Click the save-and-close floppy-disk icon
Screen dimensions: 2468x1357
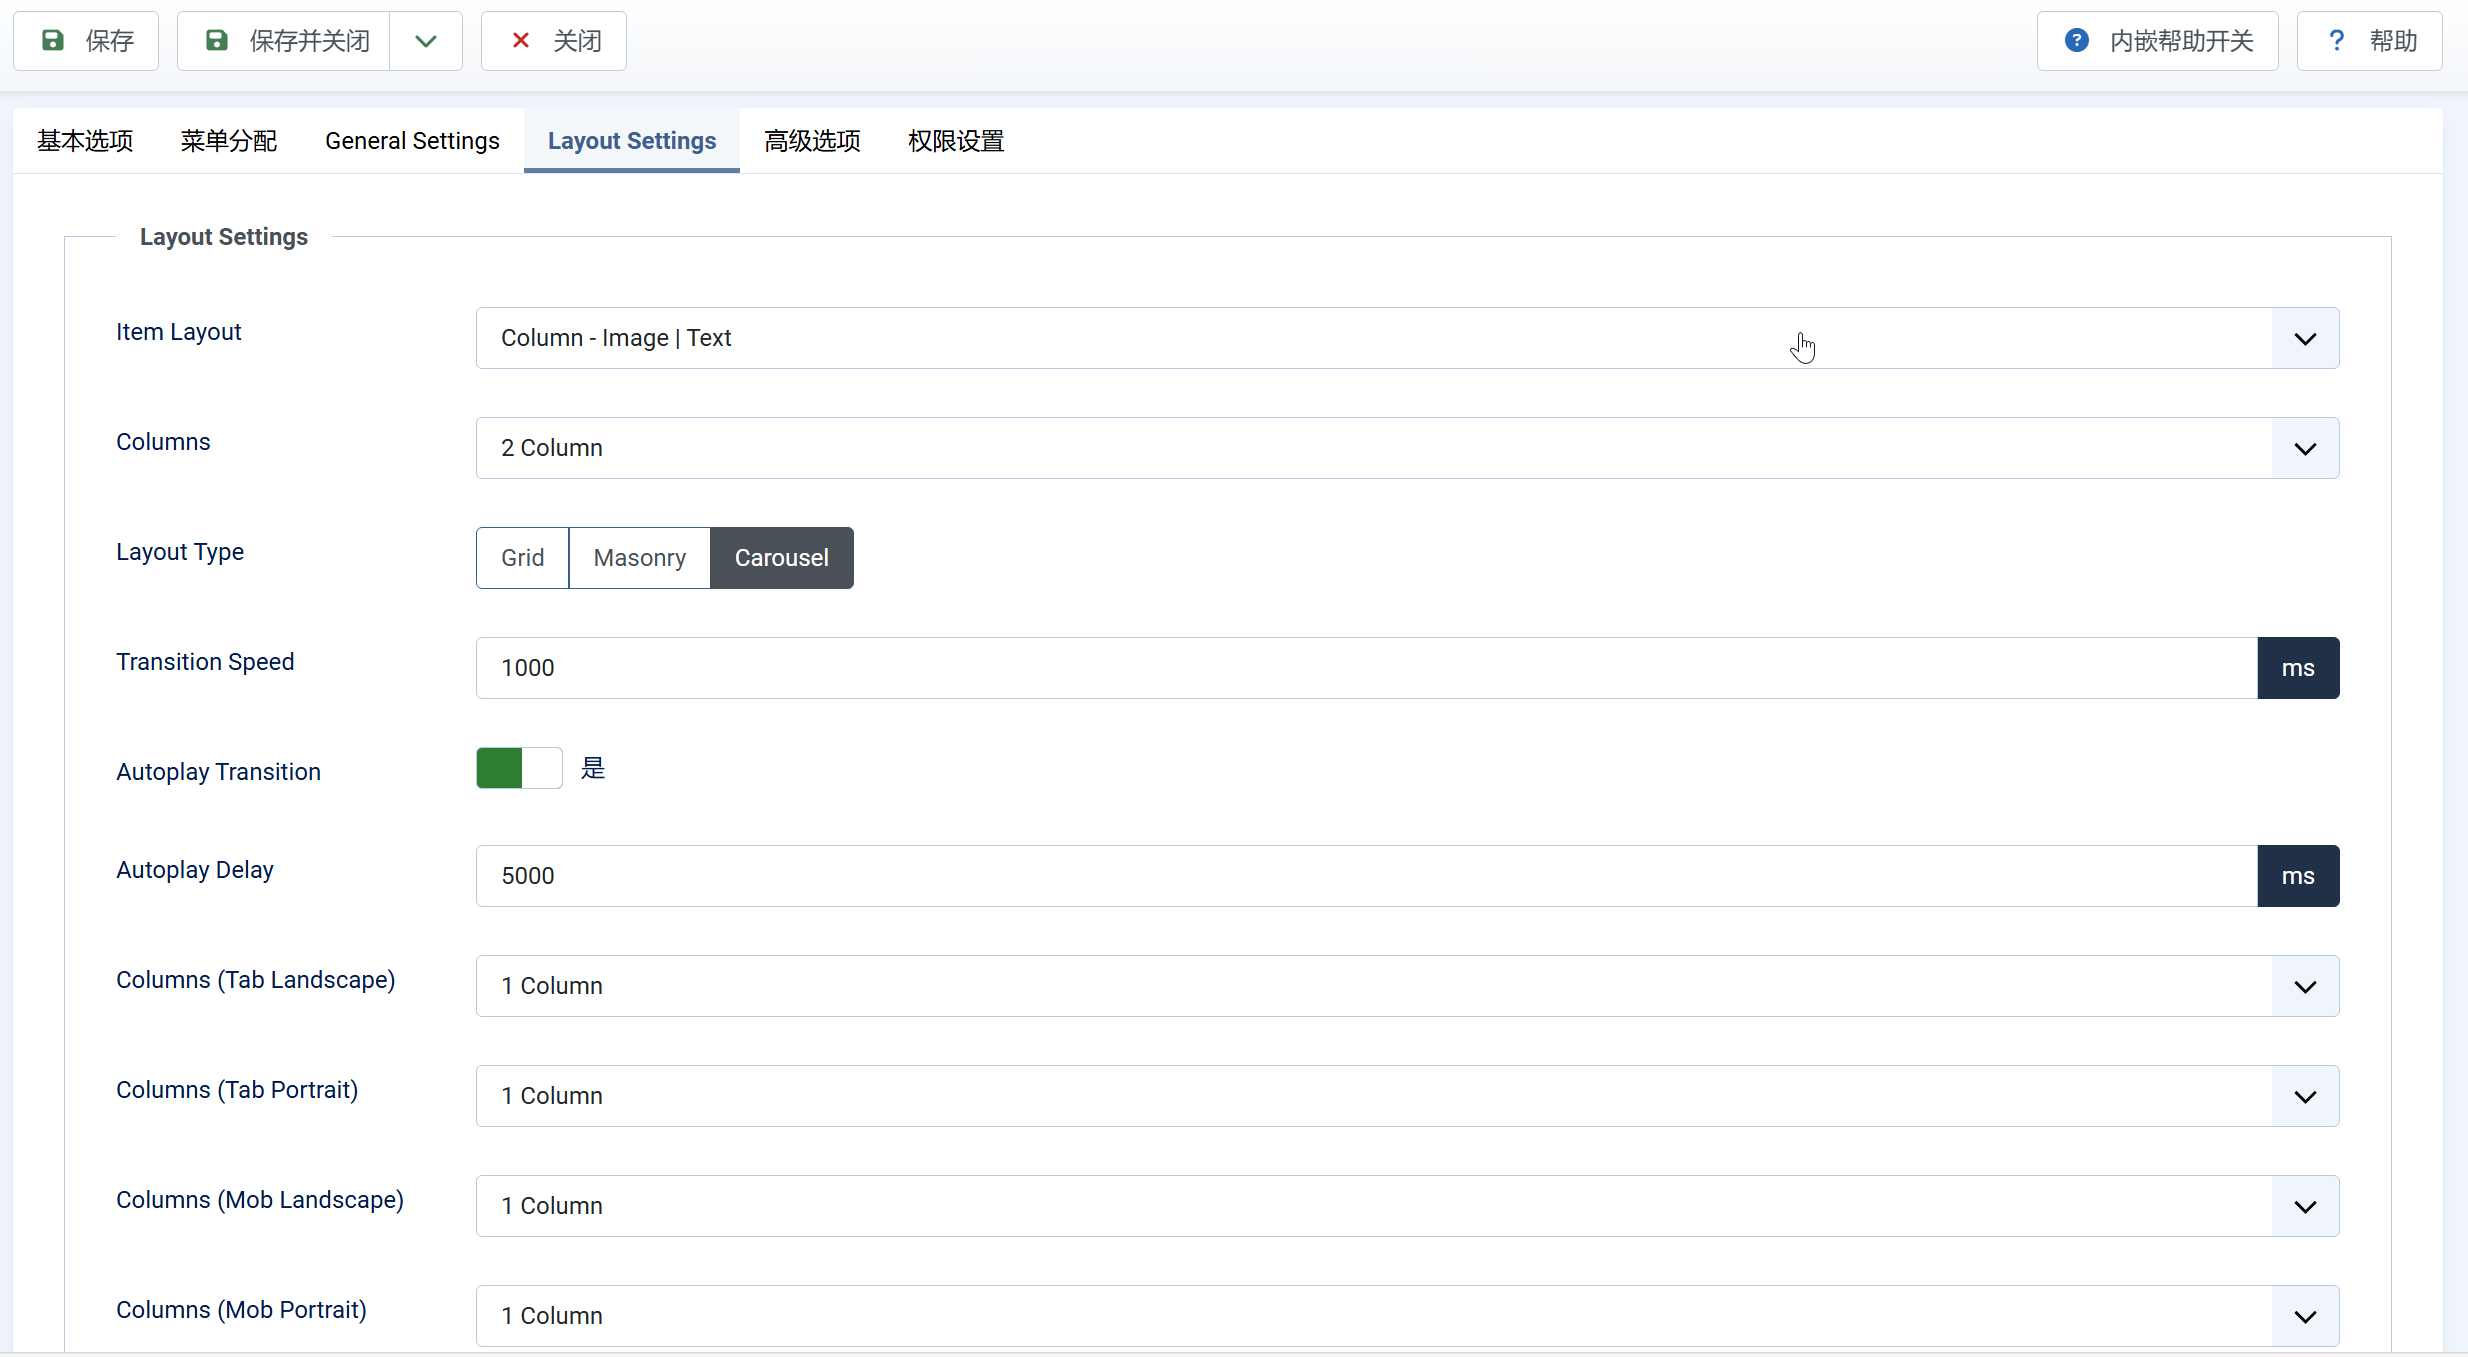pyautogui.click(x=217, y=41)
